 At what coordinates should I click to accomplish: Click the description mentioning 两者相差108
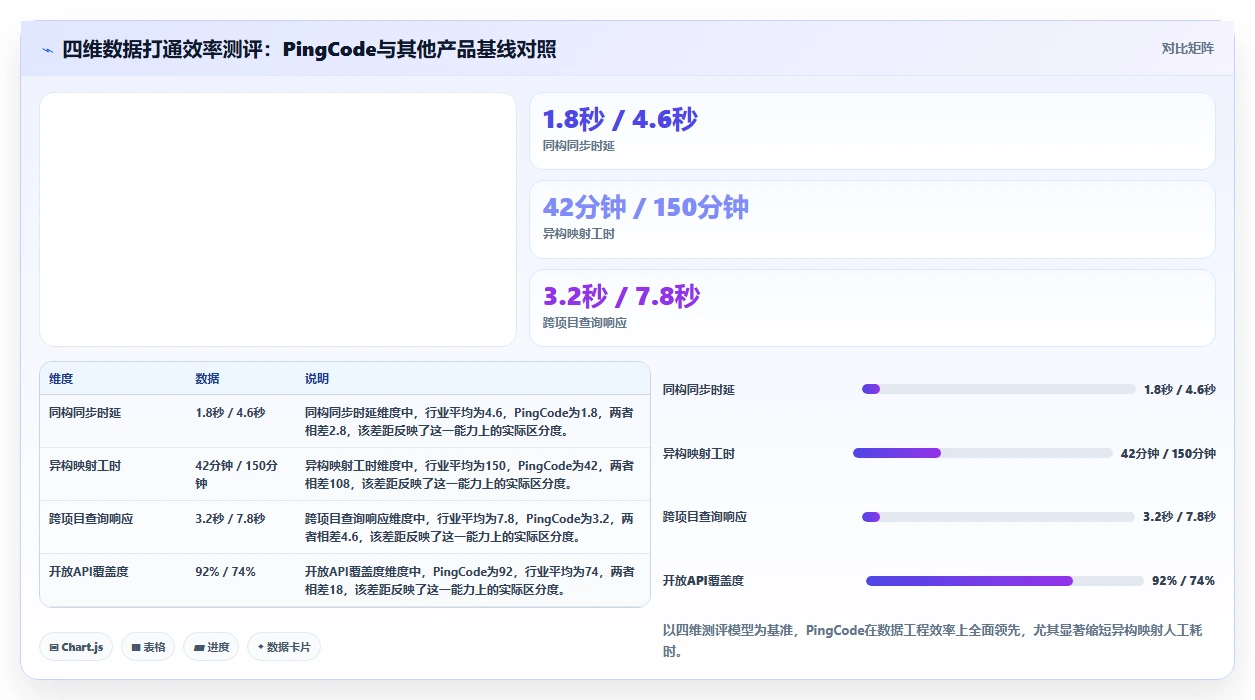pos(469,474)
